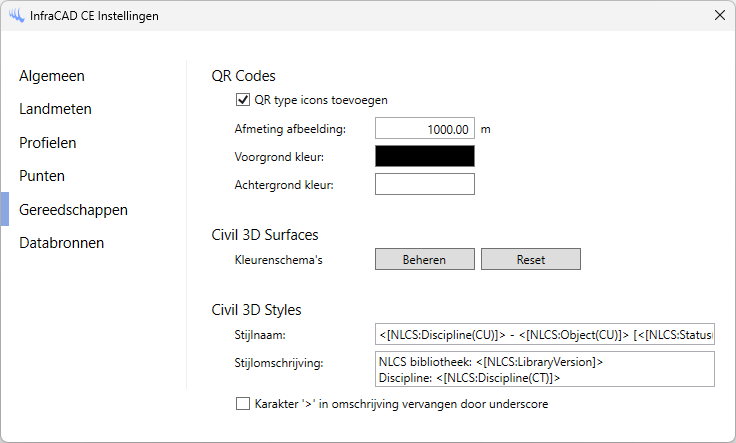
Task: Click the Beheren button for Kleurenschema's
Action: [x=425, y=259]
